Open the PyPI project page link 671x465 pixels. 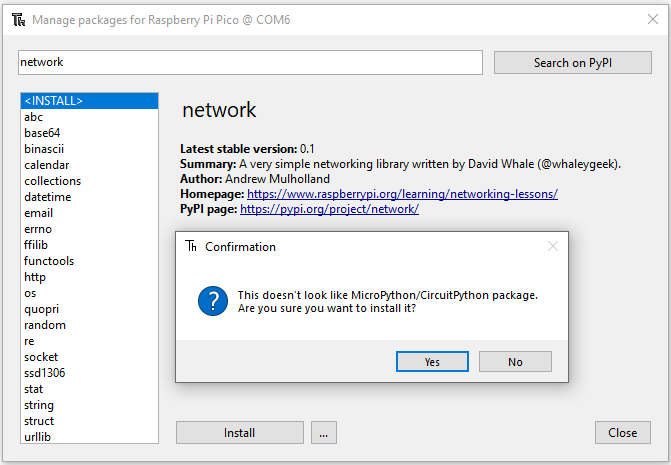(329, 209)
